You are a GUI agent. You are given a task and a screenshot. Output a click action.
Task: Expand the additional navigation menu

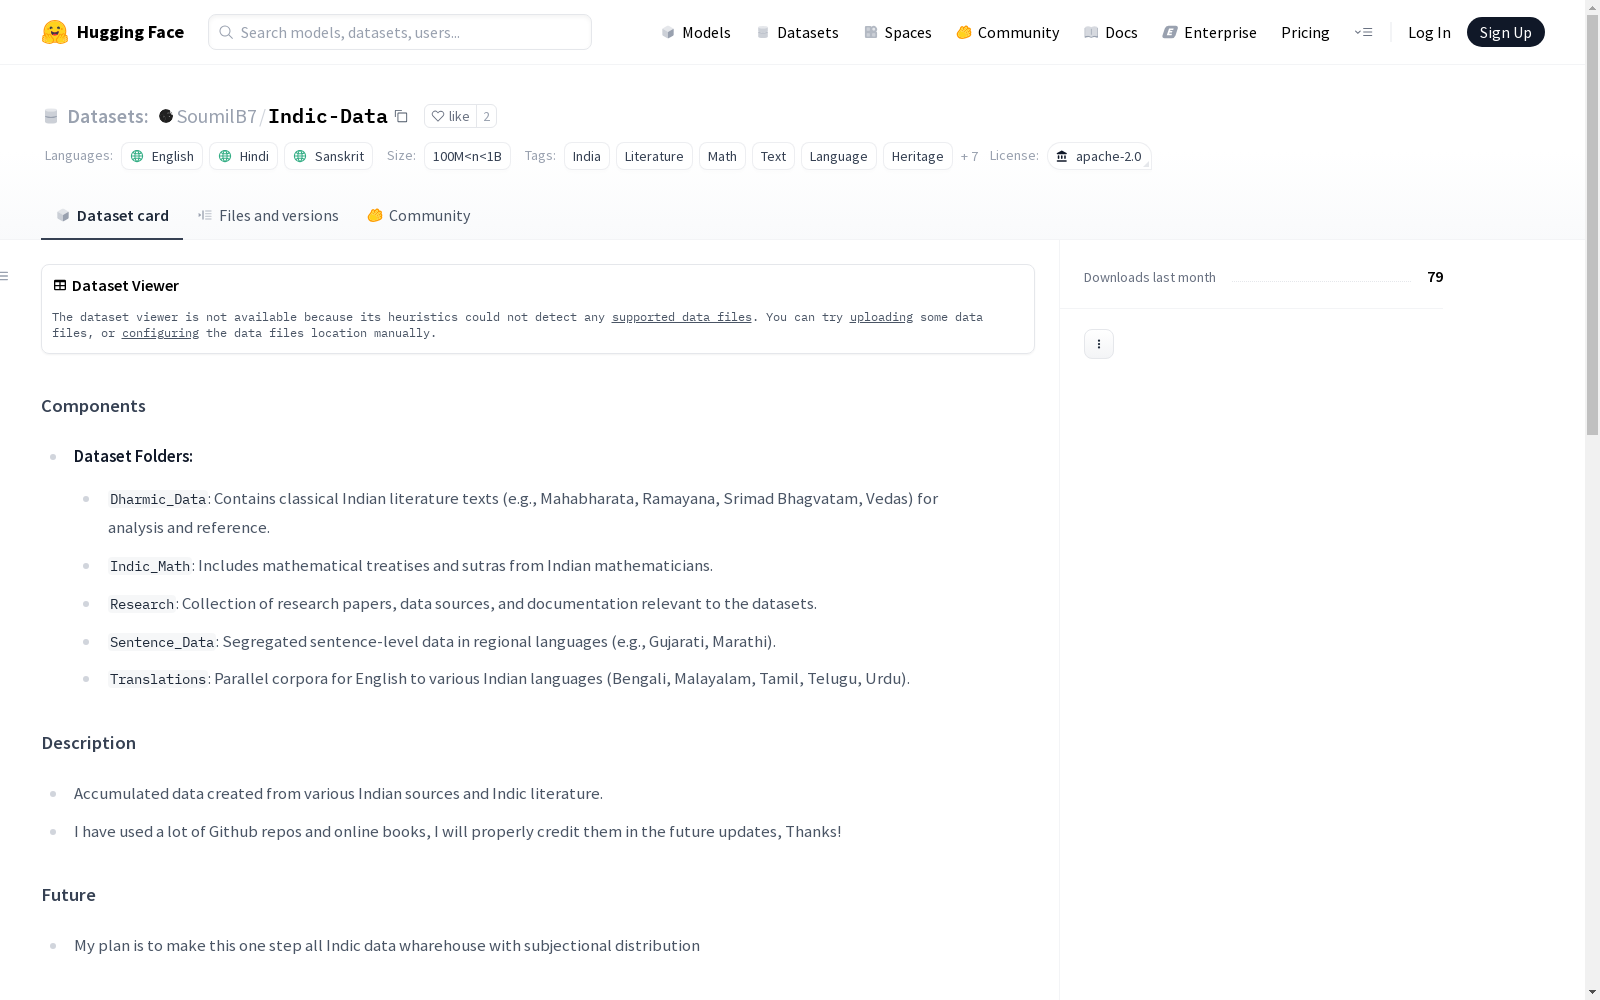pos(1363,32)
